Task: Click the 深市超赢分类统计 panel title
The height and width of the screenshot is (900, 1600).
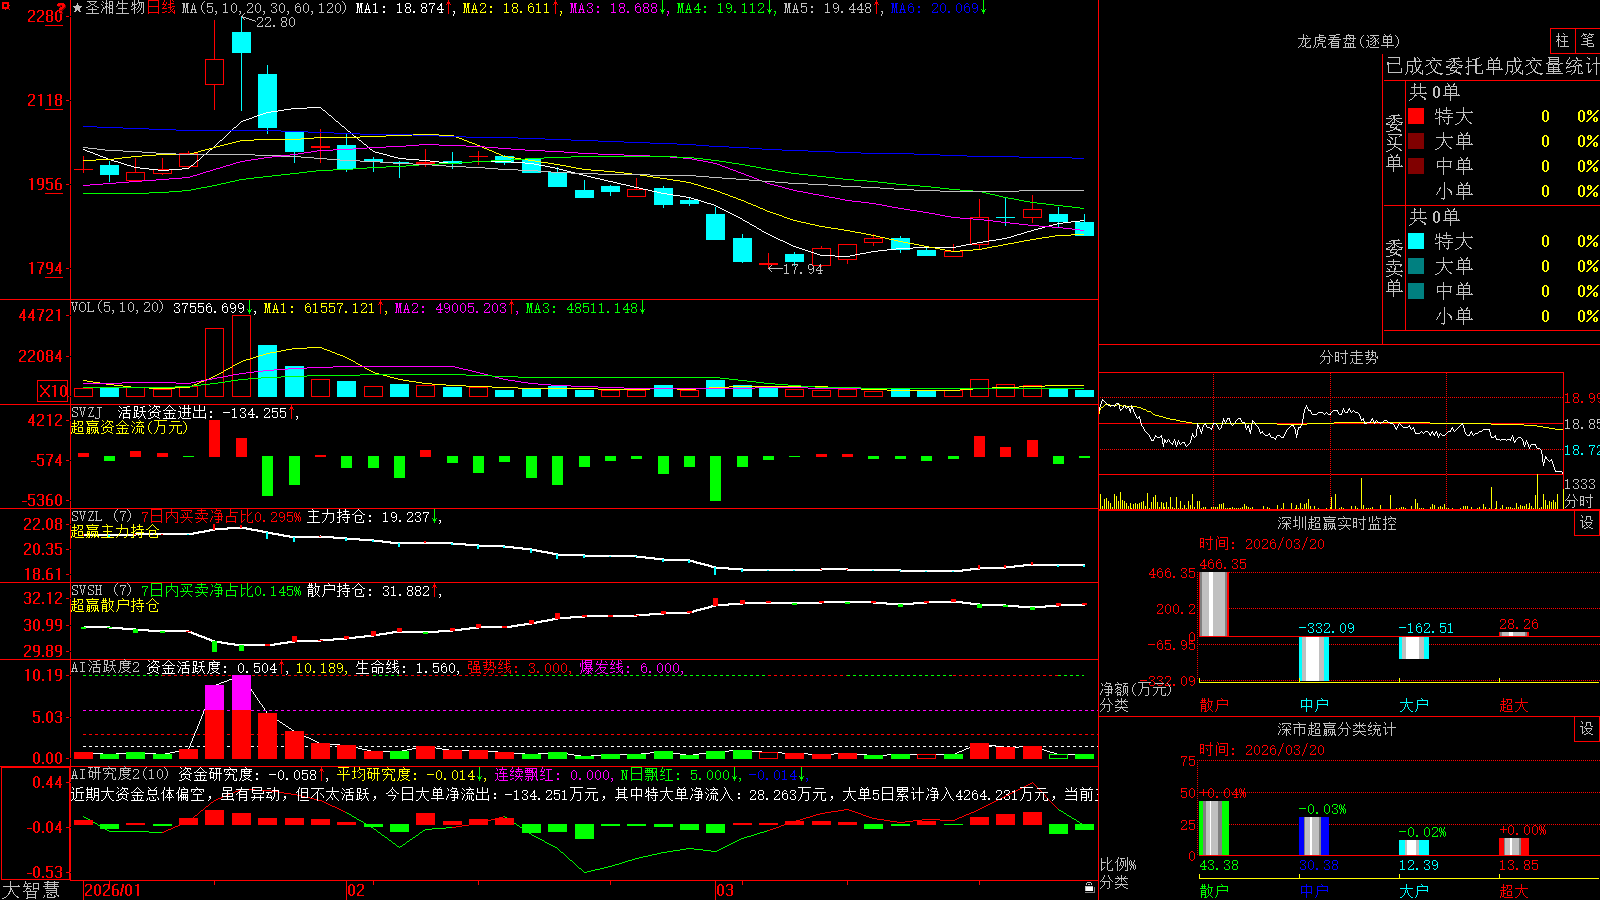Action: [x=1337, y=729]
